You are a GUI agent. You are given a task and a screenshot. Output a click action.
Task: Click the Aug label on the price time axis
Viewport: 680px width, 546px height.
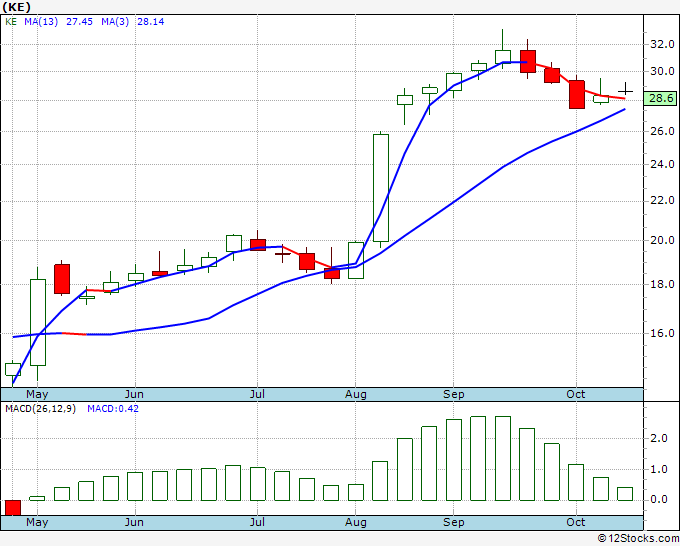click(x=356, y=394)
